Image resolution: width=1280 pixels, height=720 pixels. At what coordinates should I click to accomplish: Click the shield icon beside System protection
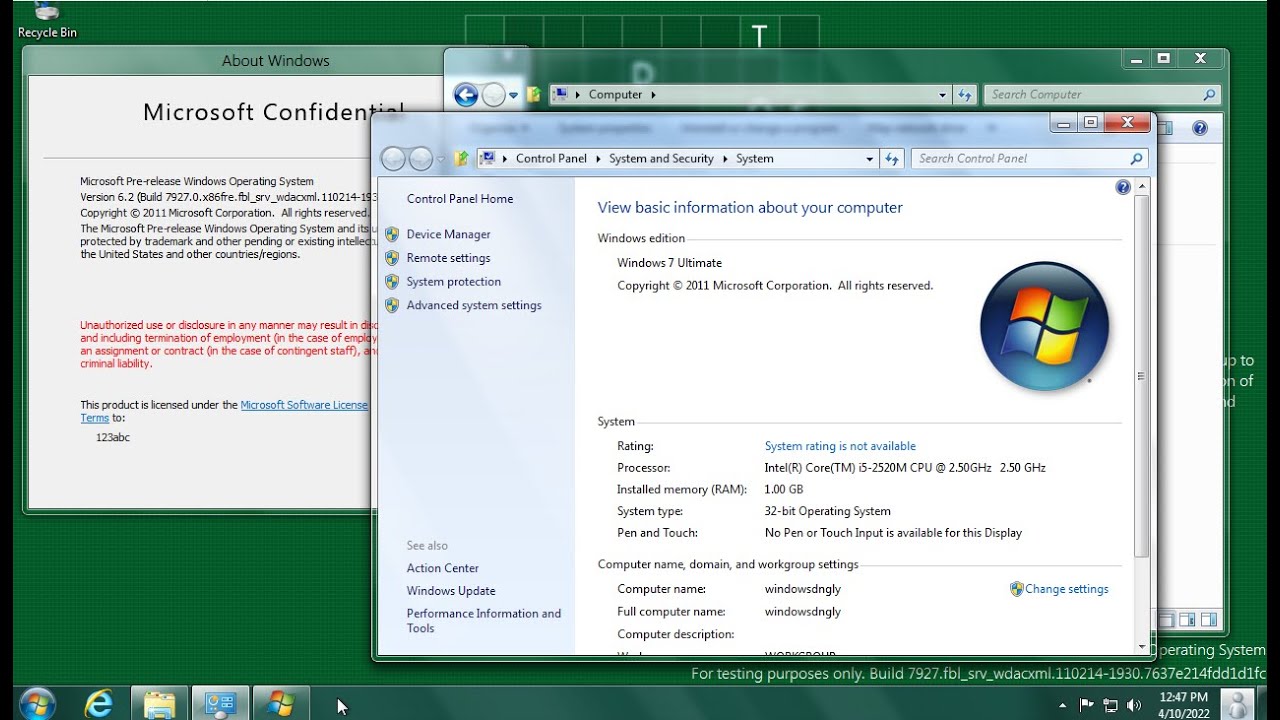(392, 282)
